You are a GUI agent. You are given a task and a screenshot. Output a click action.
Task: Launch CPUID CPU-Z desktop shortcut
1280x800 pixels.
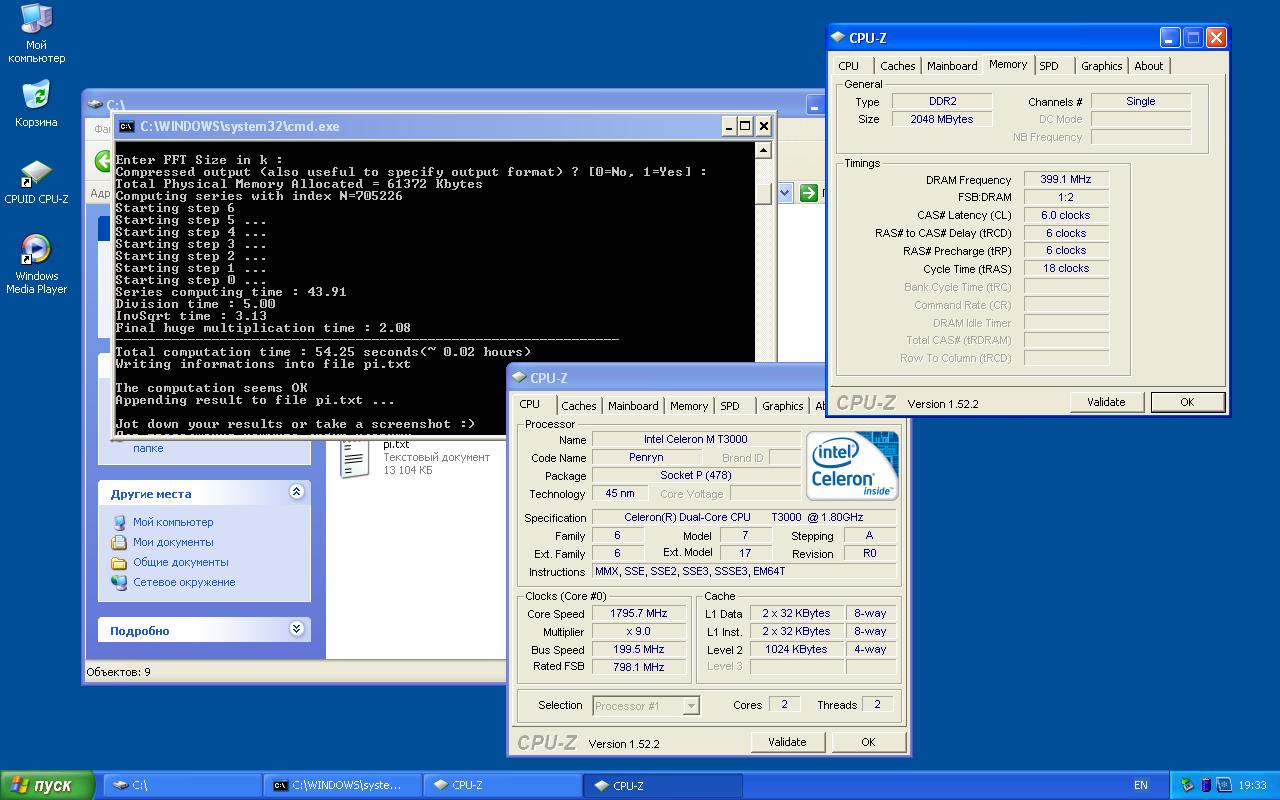pos(36,174)
